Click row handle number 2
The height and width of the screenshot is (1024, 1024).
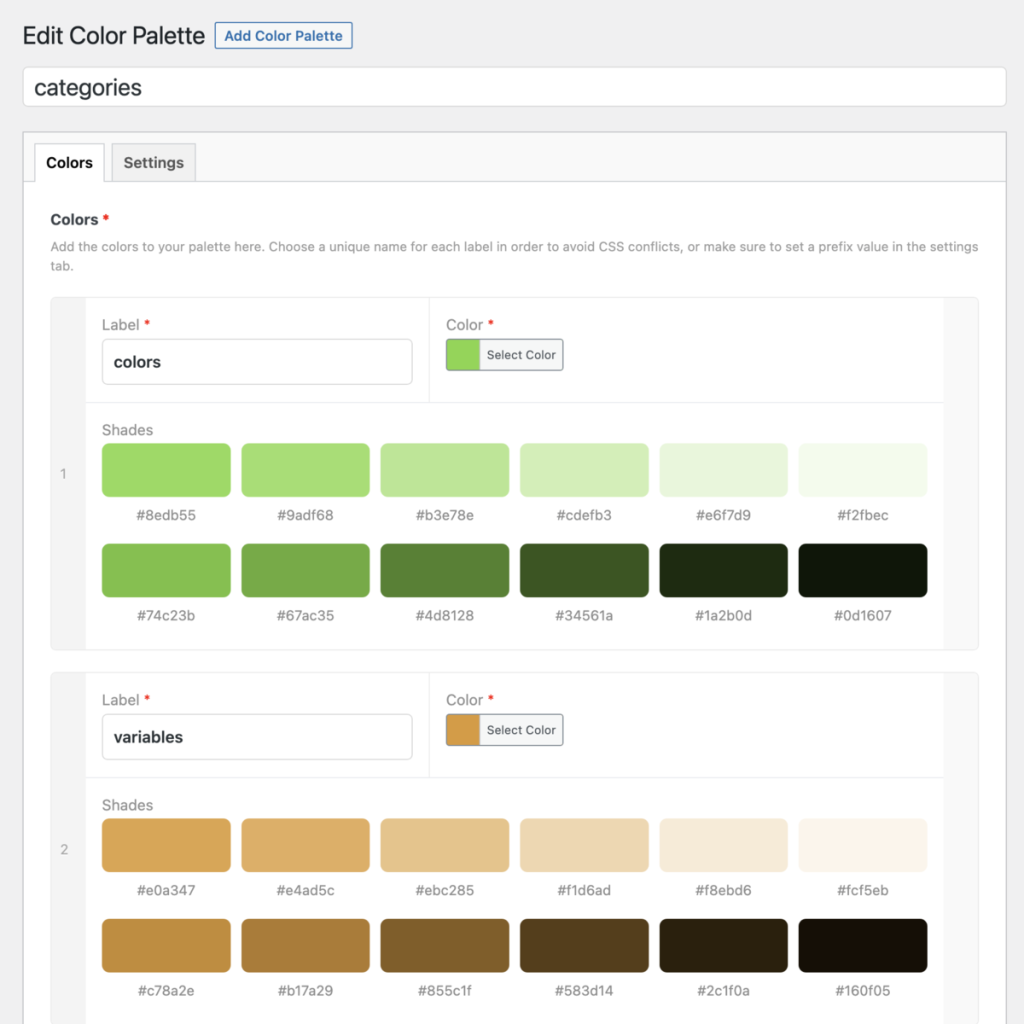(x=64, y=849)
